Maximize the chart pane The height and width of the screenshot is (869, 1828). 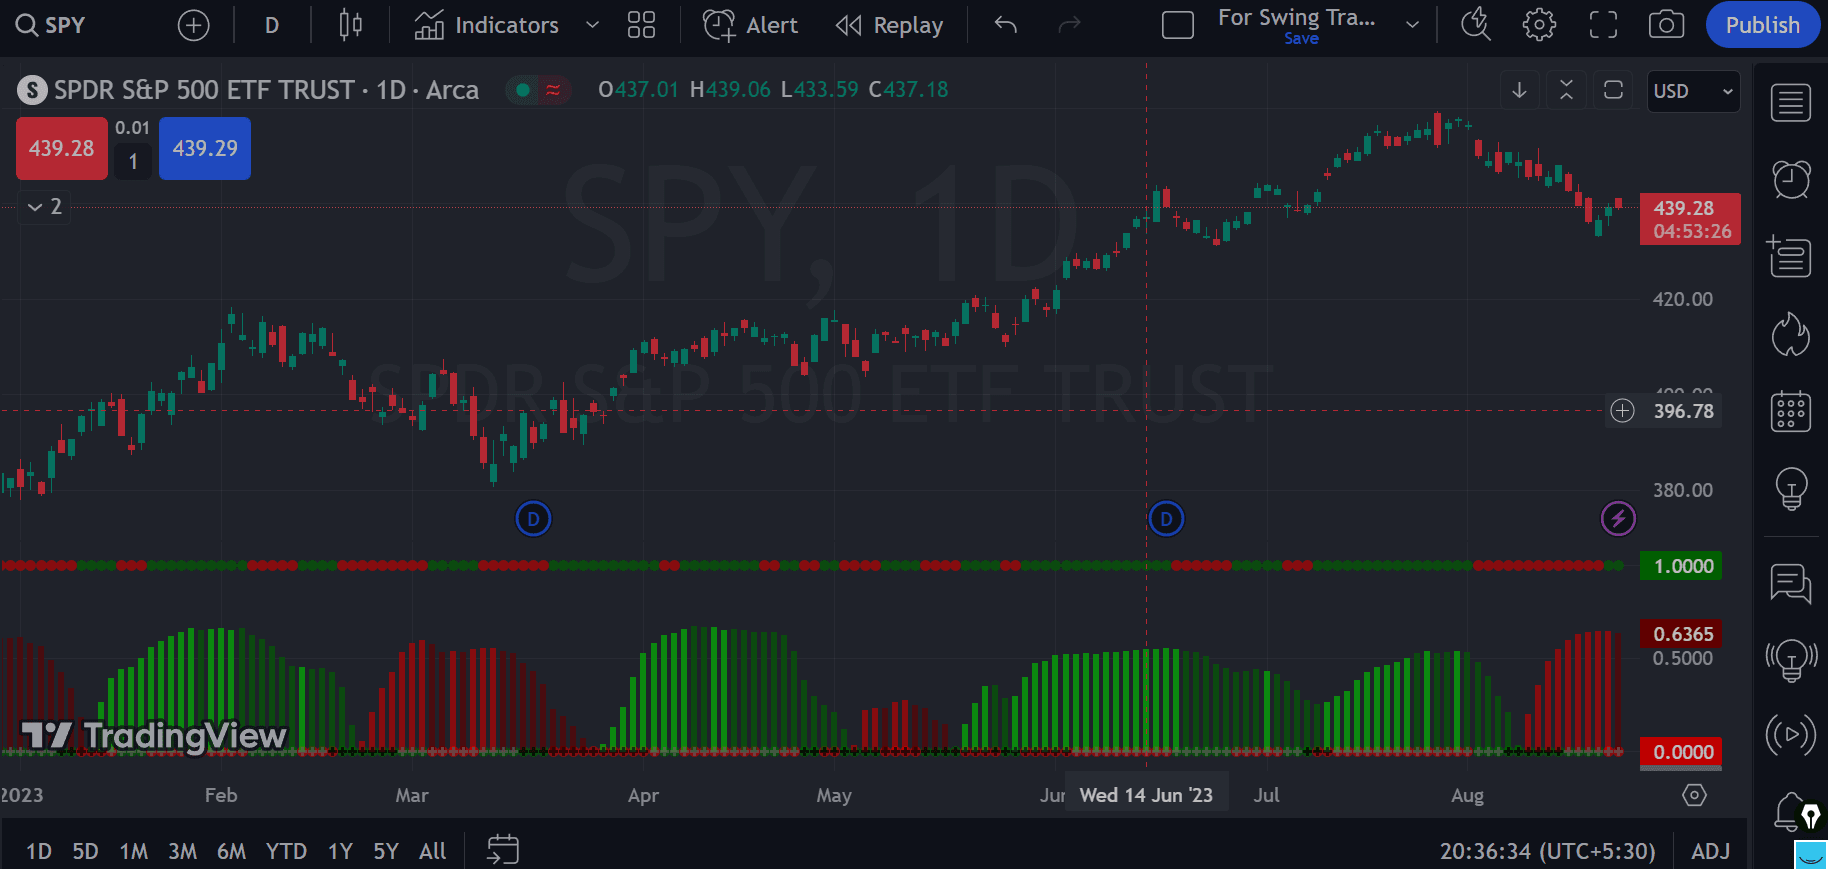click(1613, 90)
